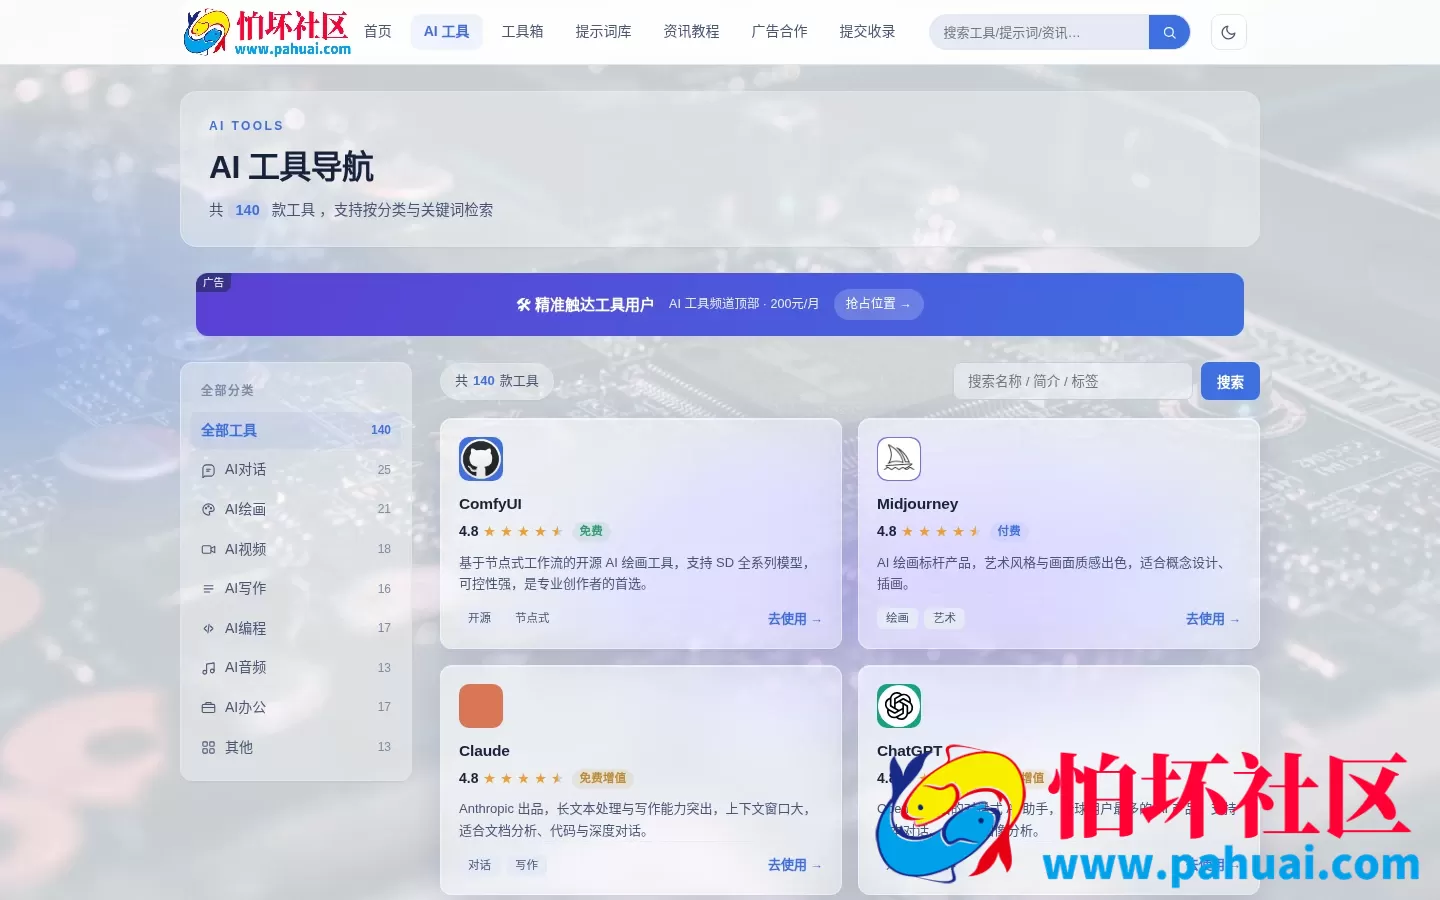1440x900 pixels.
Task: Open the ComfyUI GitHub-style icon
Action: pos(481,459)
